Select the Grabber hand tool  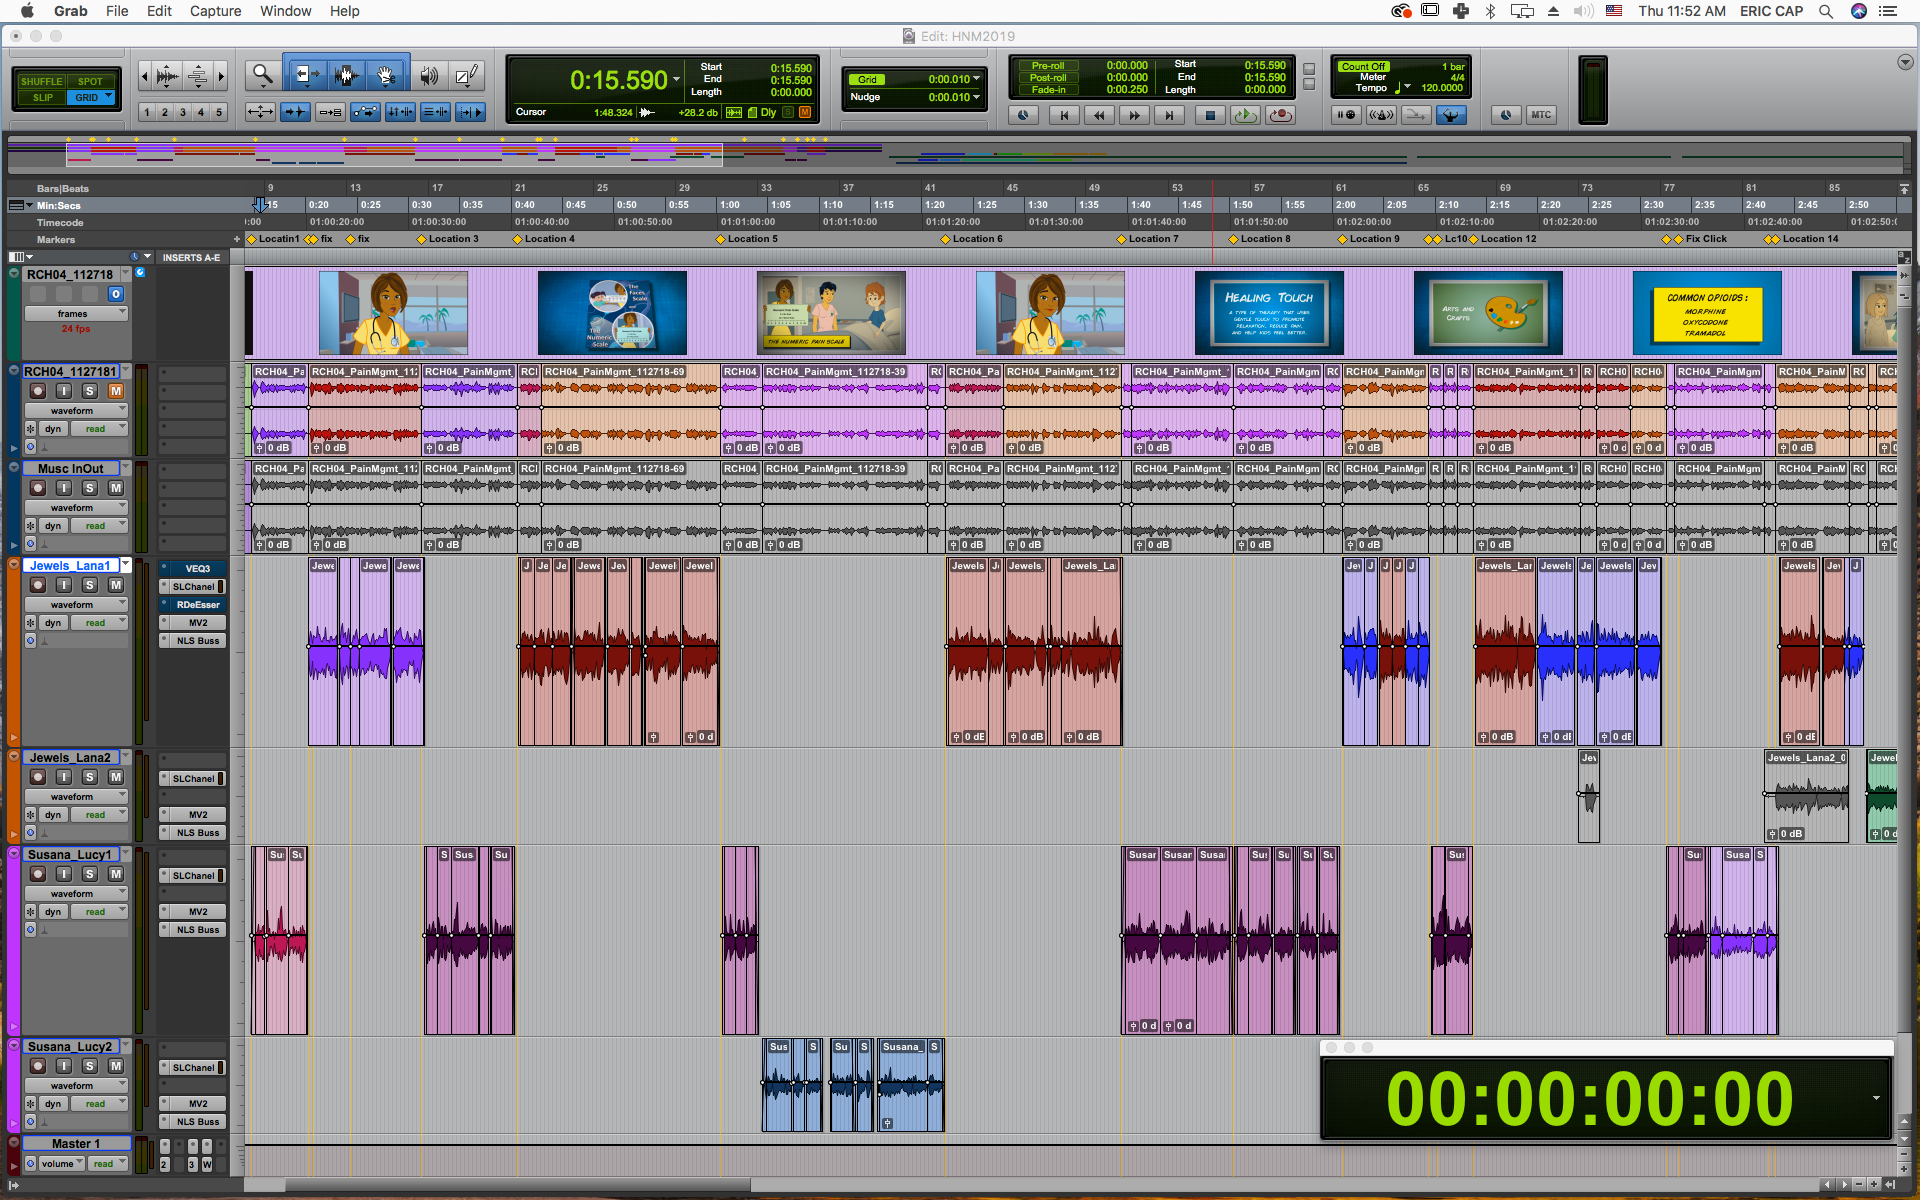[385, 75]
